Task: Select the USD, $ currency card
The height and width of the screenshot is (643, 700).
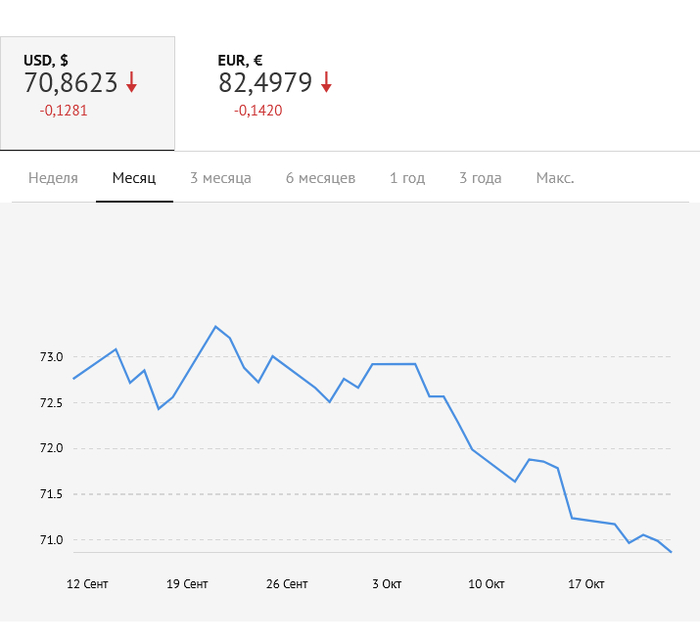Action: [x=87, y=93]
